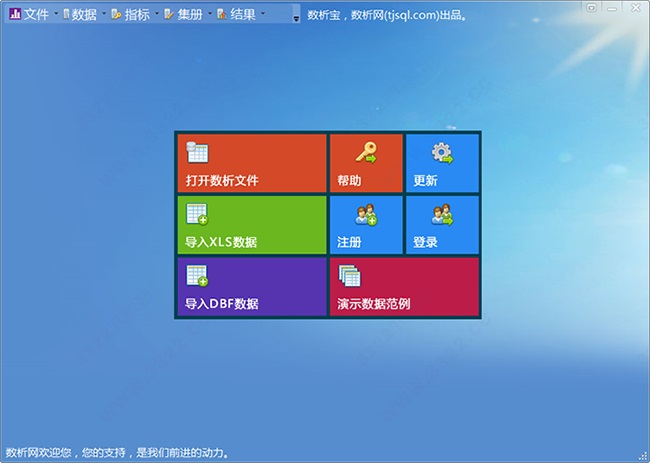Click the gear icon on 更新 tile
Viewport: 650px width, 463px height.
tap(442, 153)
